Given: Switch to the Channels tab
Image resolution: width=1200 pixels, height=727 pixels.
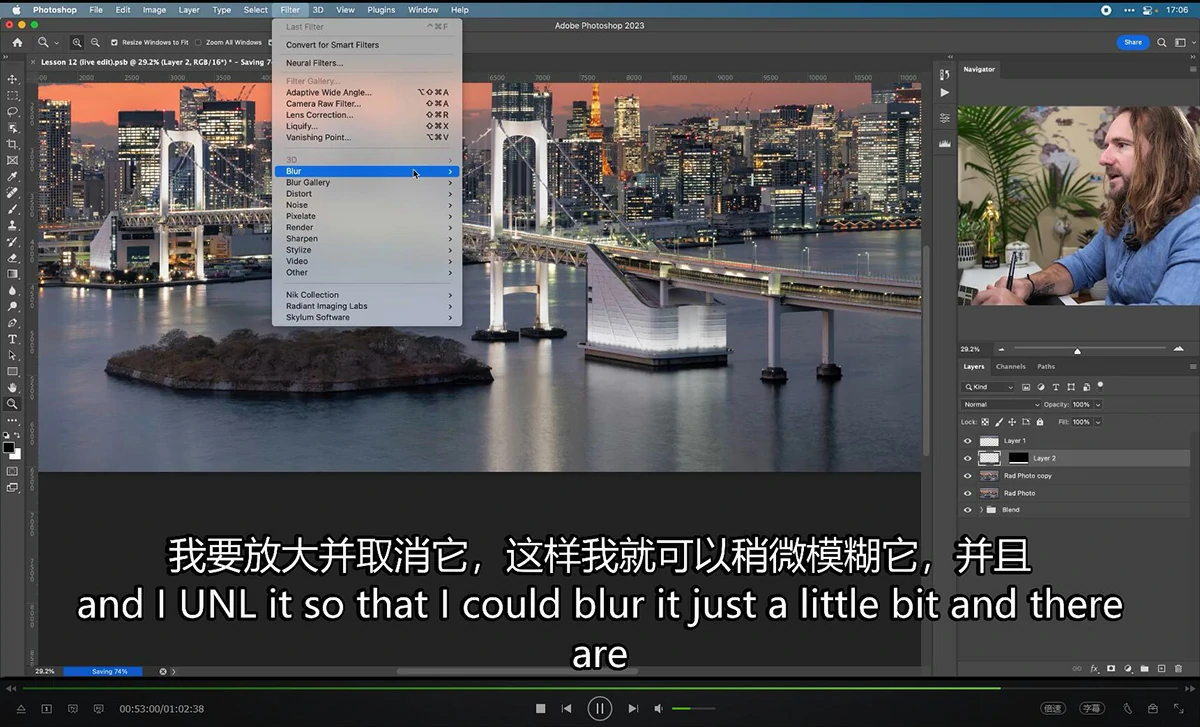Looking at the screenshot, I should point(1011,367).
